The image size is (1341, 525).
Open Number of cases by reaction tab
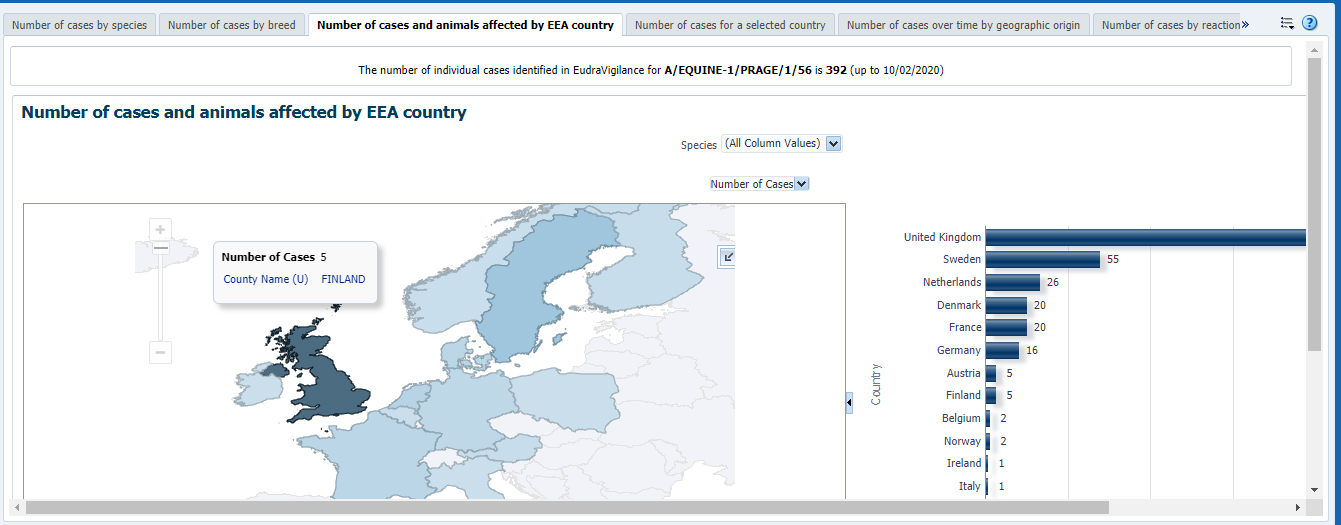[1170, 25]
